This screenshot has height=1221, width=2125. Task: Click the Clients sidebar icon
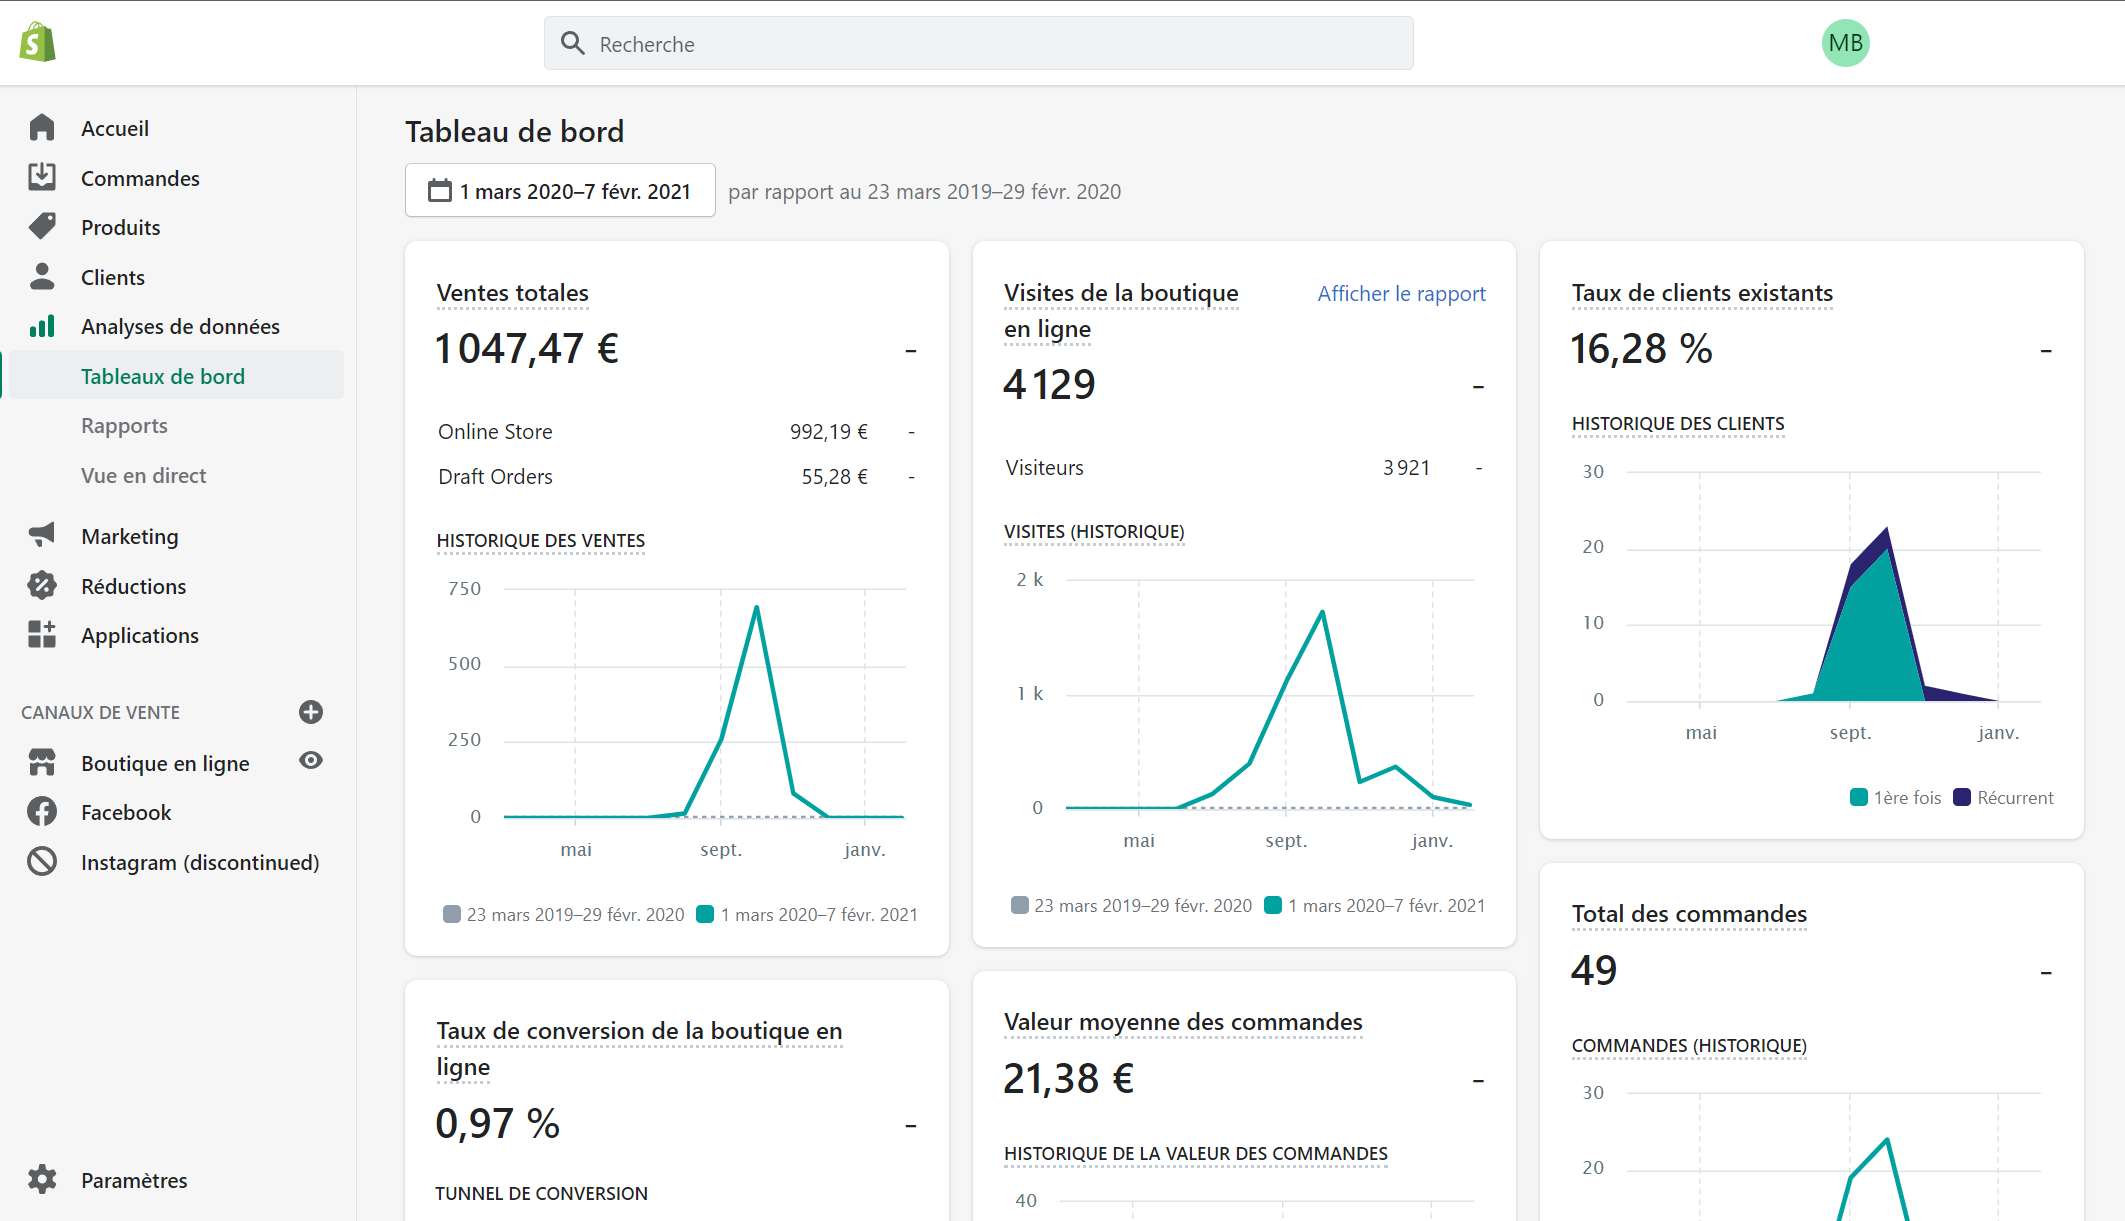pos(41,277)
